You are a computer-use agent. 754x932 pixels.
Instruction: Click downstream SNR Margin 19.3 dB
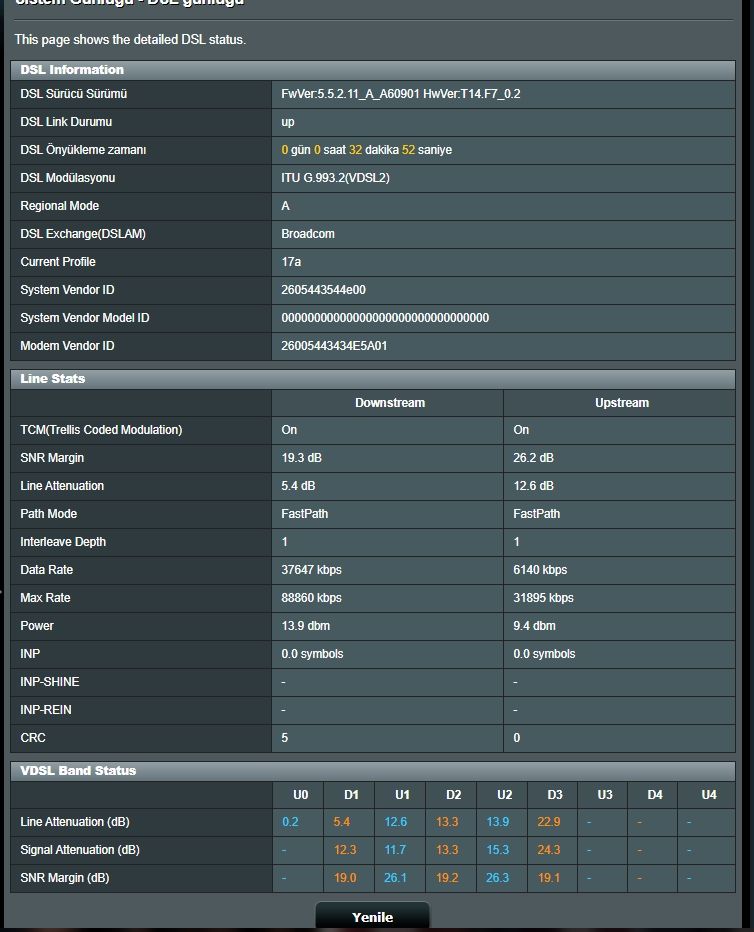pos(301,458)
